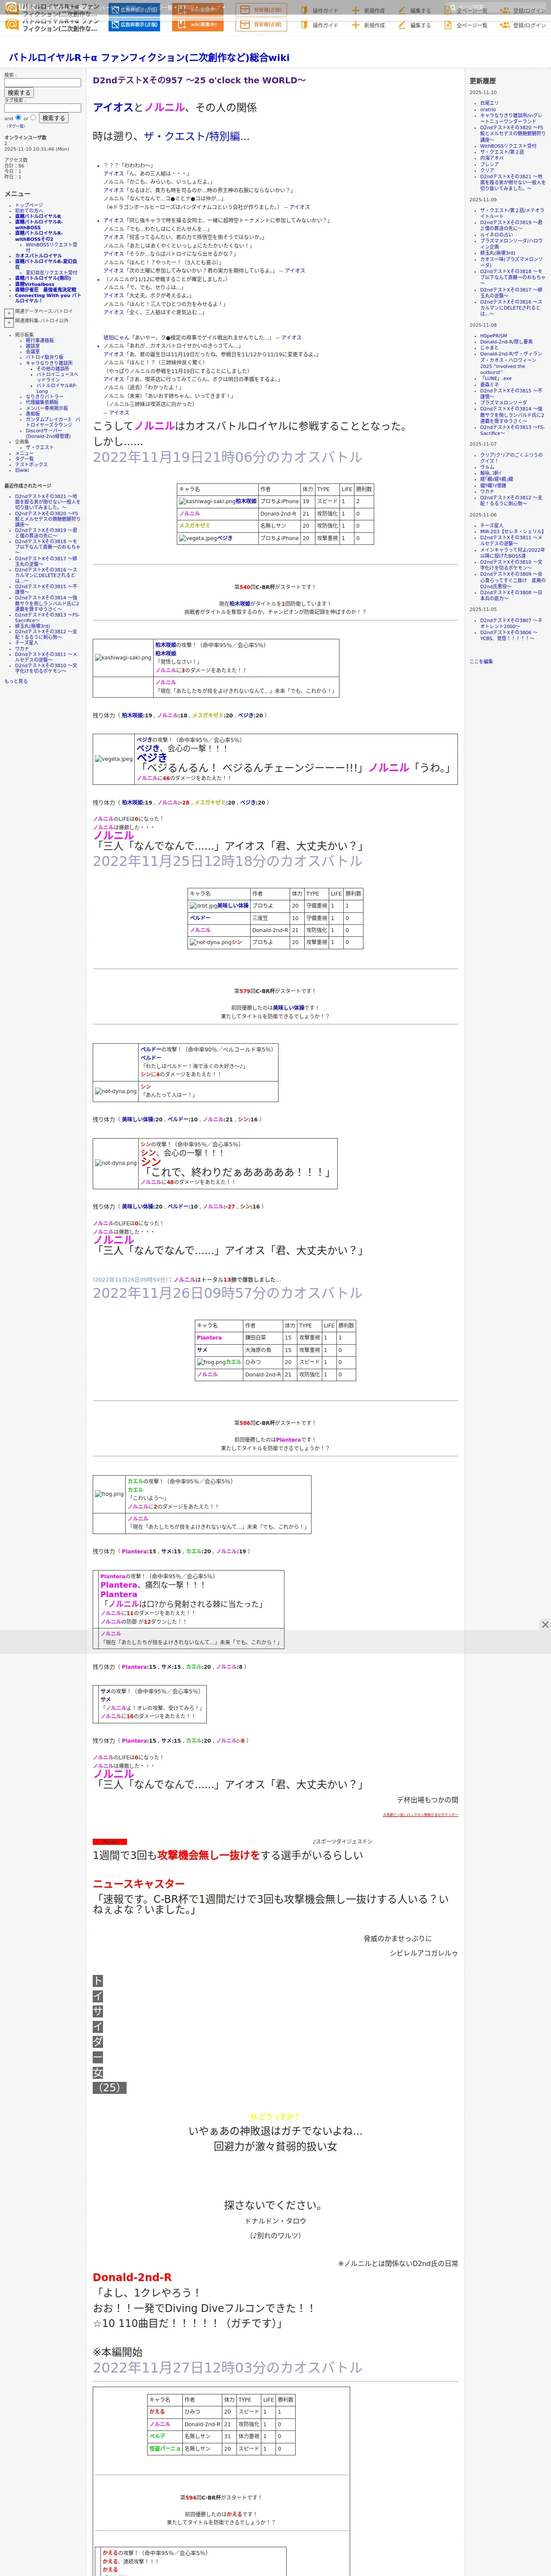Open バトロイニュースヘッドライン link
The image size is (551, 2576).
pos(57,377)
